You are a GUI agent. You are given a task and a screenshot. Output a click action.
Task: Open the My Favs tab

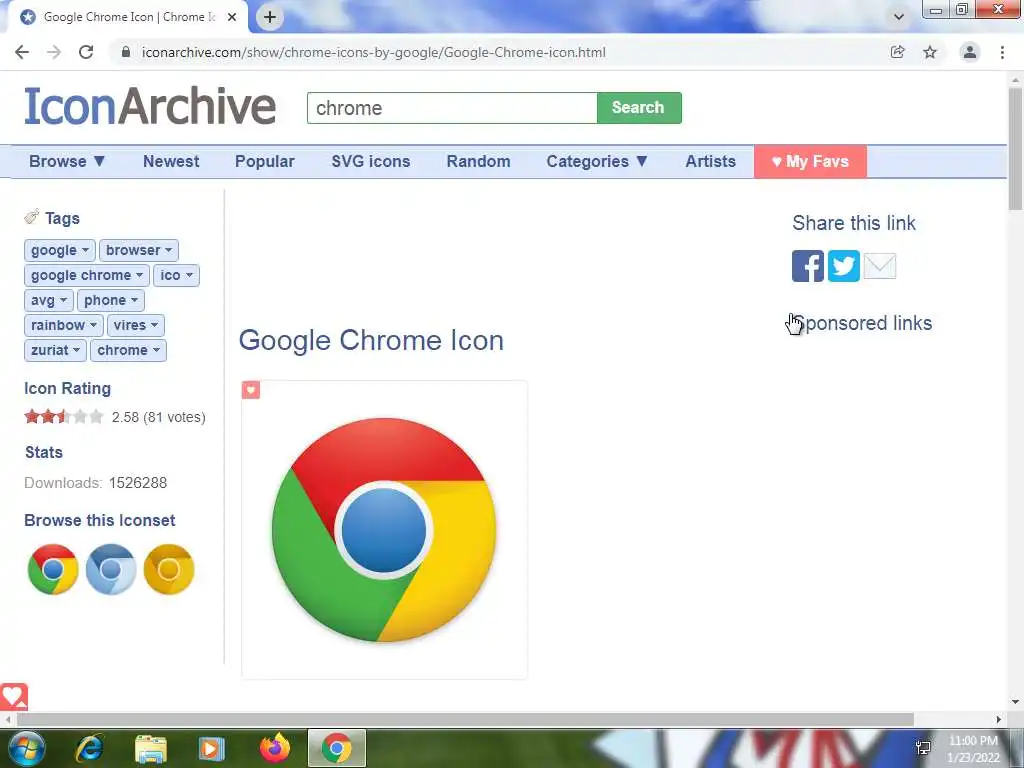(x=810, y=161)
